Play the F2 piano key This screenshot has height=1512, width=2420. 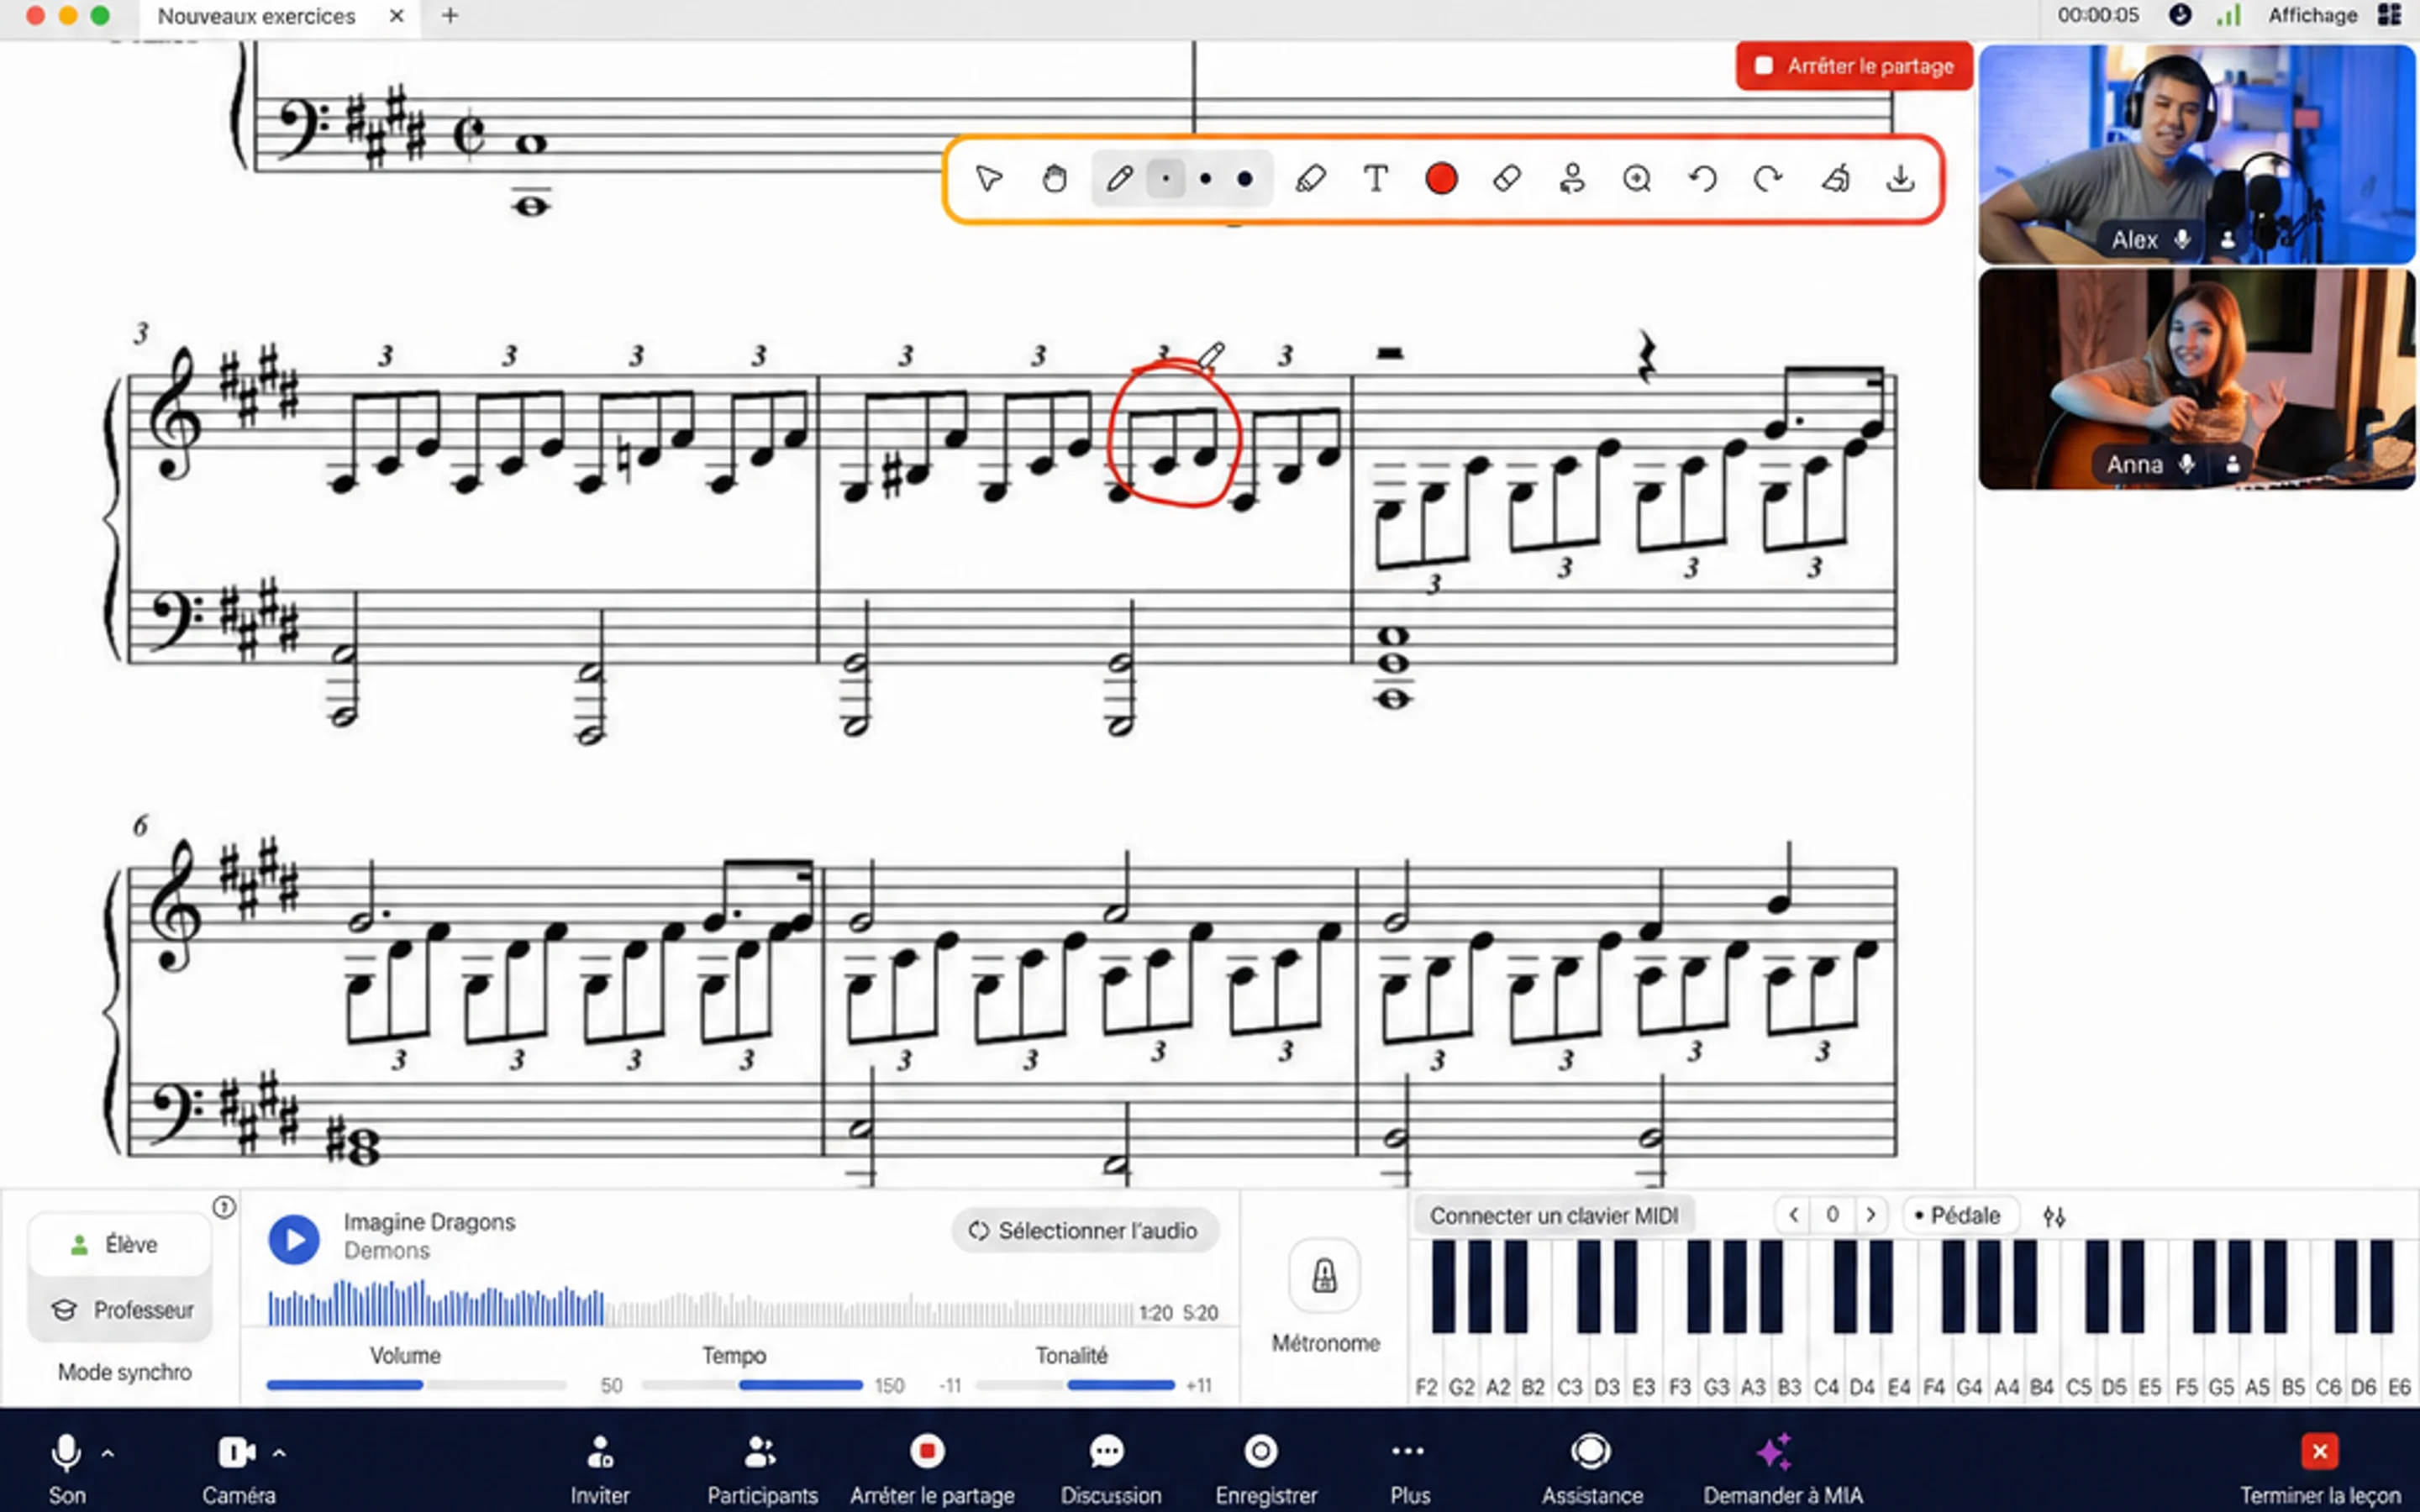[1426, 1370]
